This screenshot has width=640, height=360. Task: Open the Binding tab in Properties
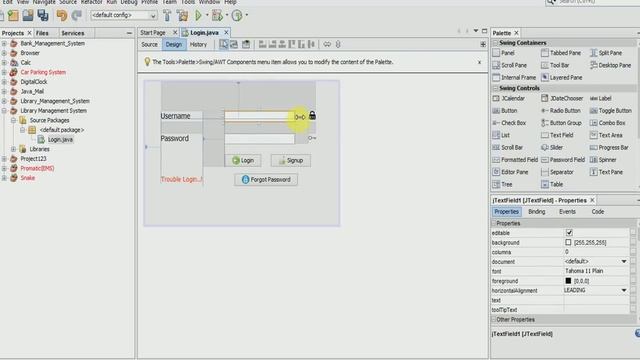pos(536,212)
